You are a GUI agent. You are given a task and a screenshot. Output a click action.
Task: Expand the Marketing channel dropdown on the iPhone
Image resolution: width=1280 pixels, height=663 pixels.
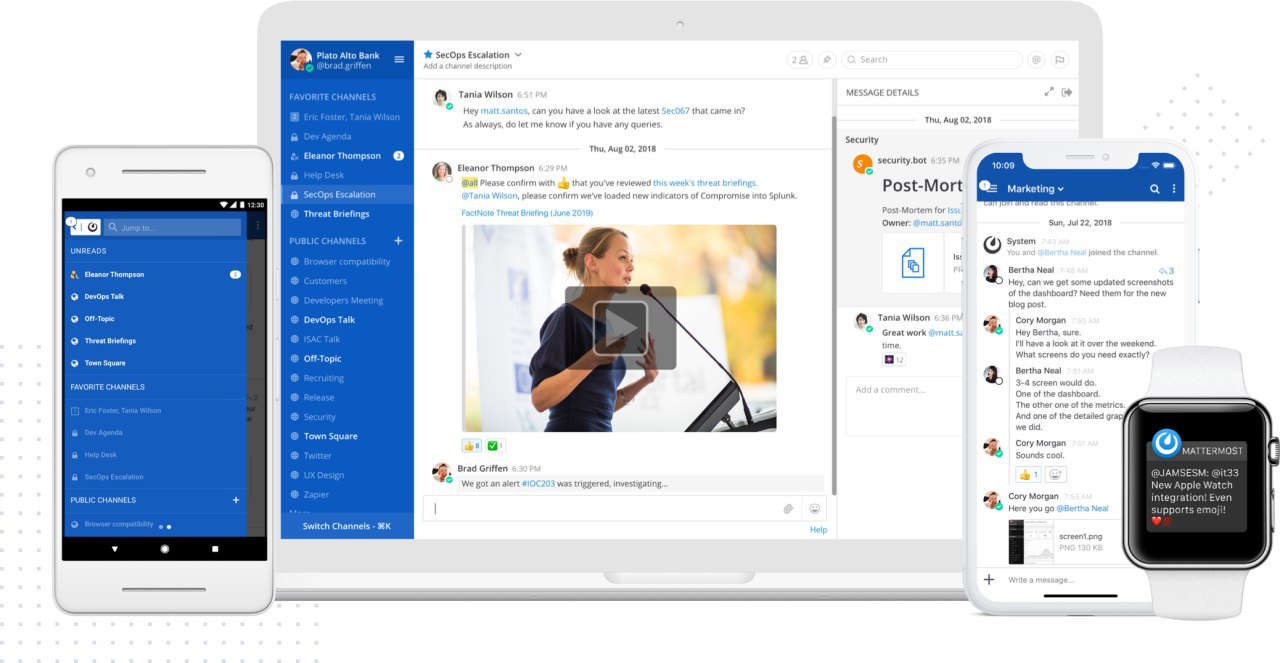1060,189
